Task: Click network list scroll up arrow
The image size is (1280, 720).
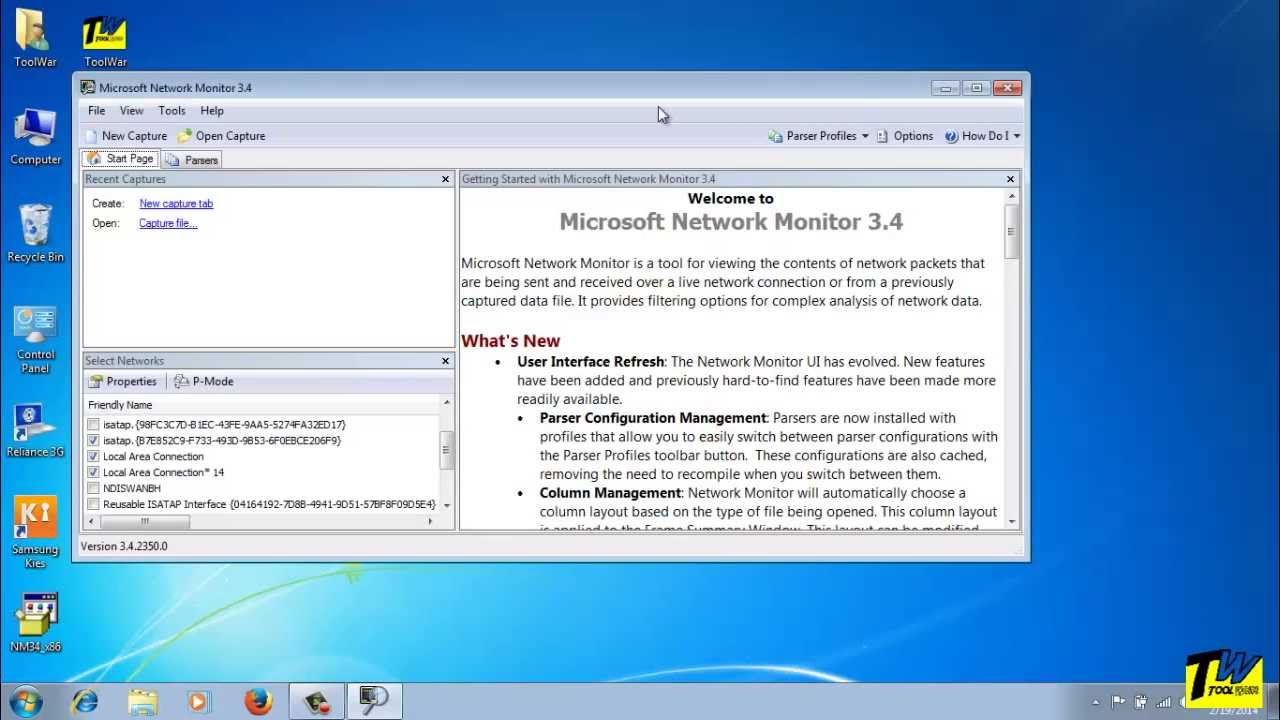Action: [447, 404]
